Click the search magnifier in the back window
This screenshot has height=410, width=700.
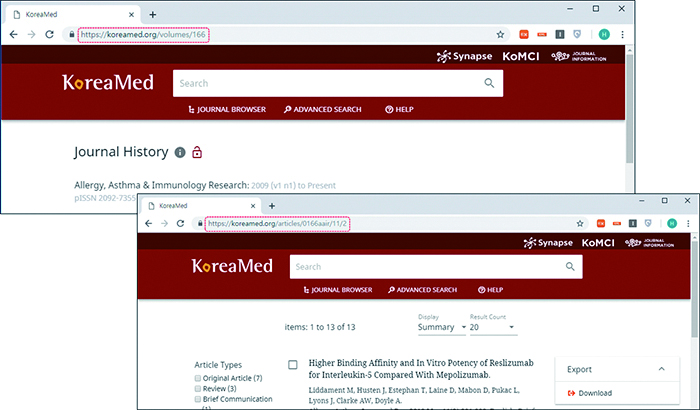tap(489, 83)
